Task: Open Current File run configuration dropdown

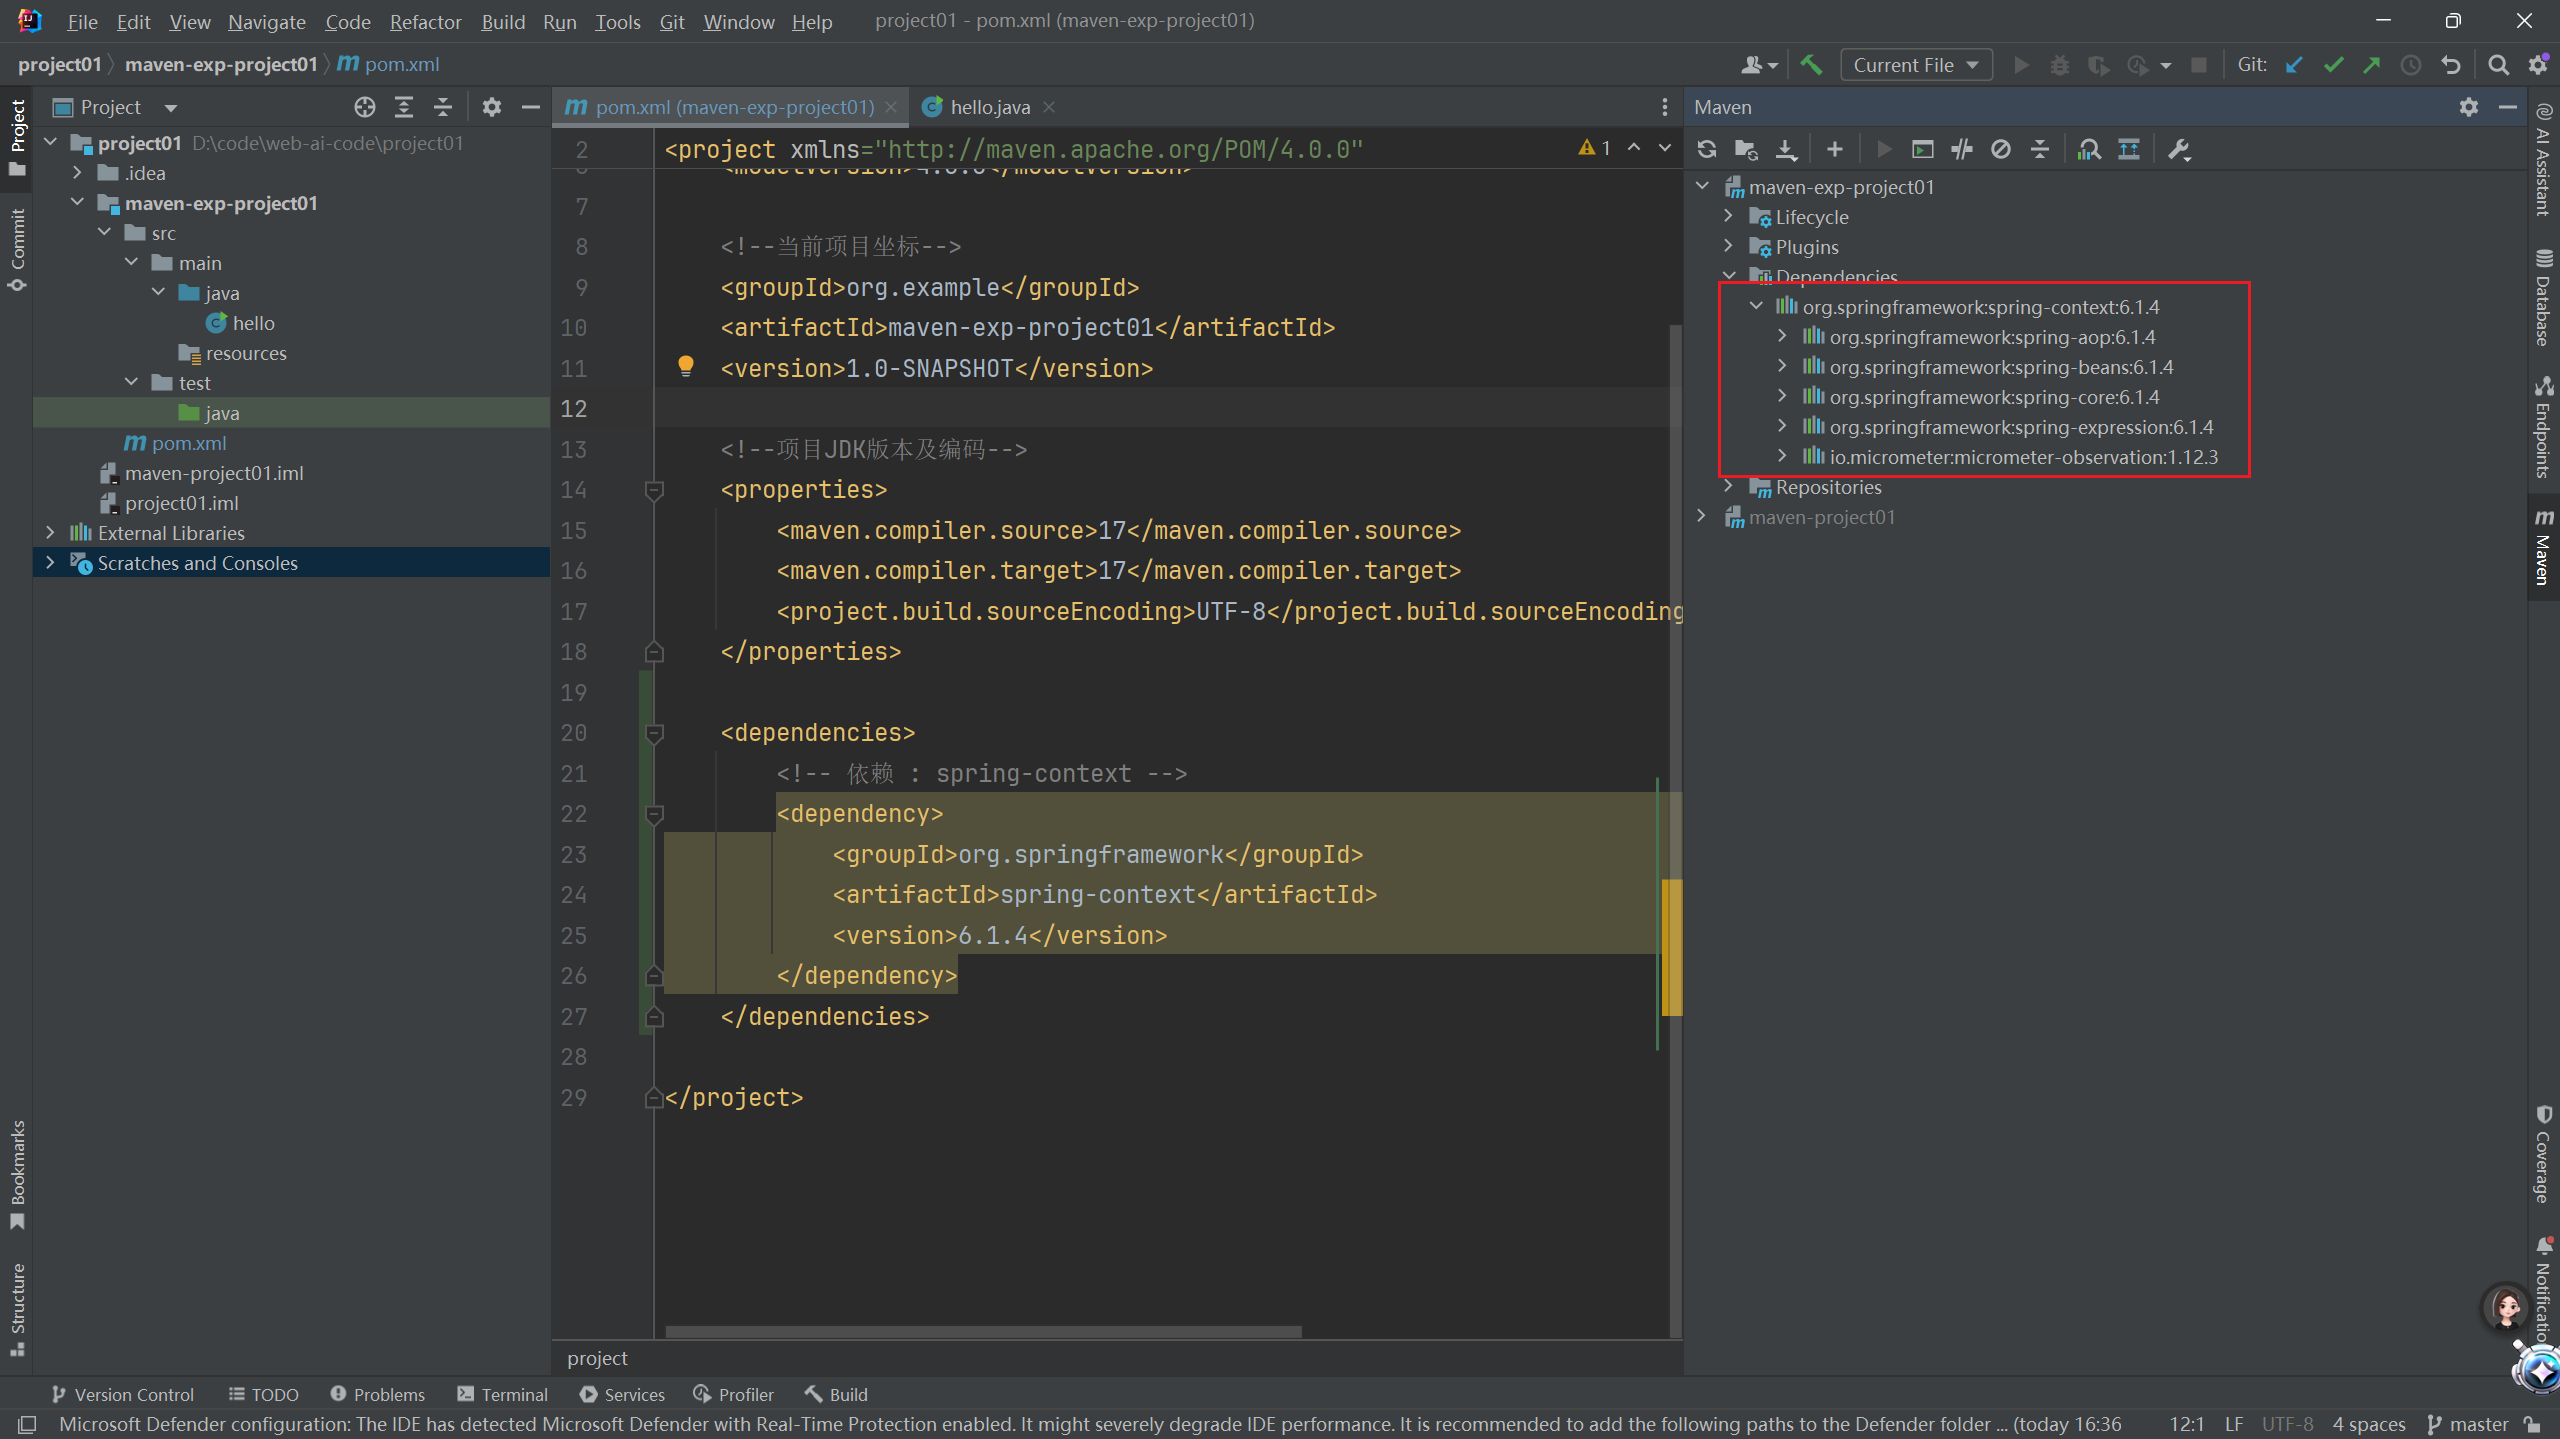Action: point(1915,65)
